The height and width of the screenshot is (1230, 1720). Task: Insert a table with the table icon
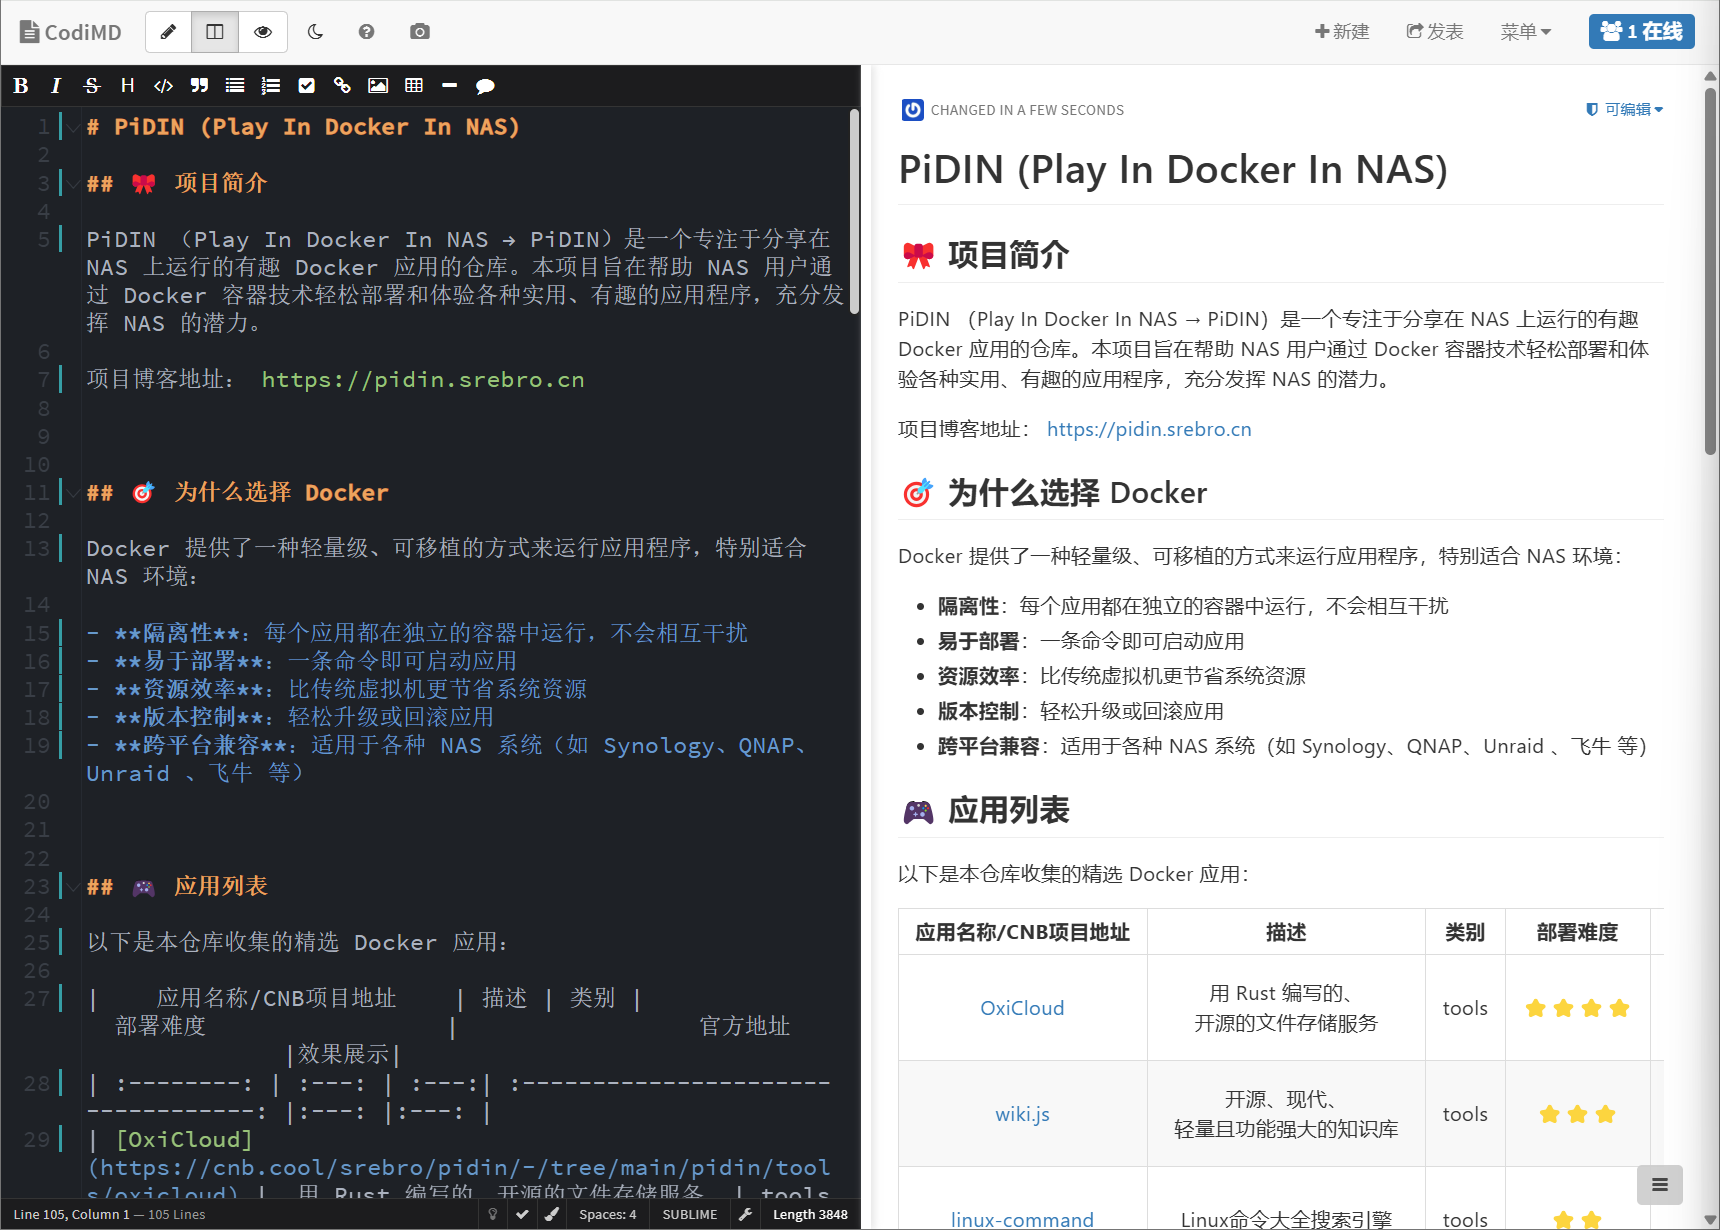(x=414, y=86)
